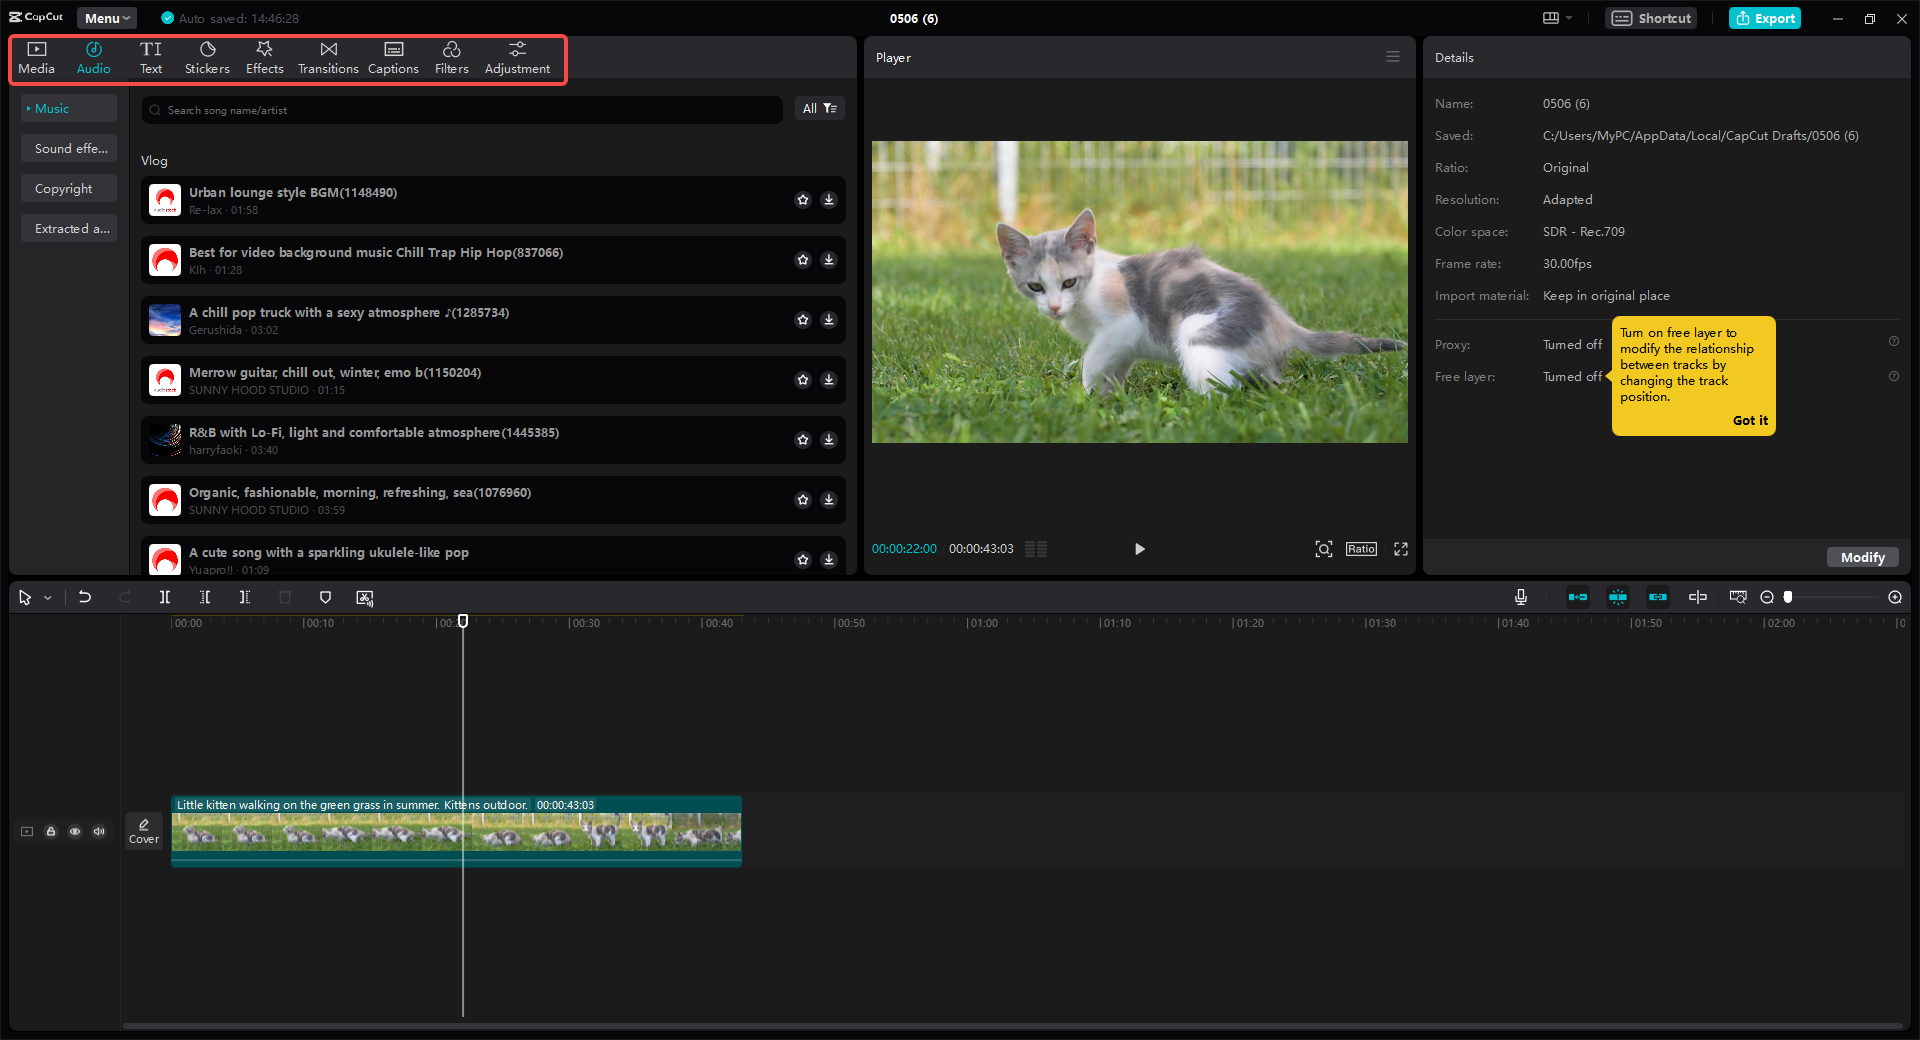
Task: Record a voiceover with the microphone icon
Action: coord(1520,597)
